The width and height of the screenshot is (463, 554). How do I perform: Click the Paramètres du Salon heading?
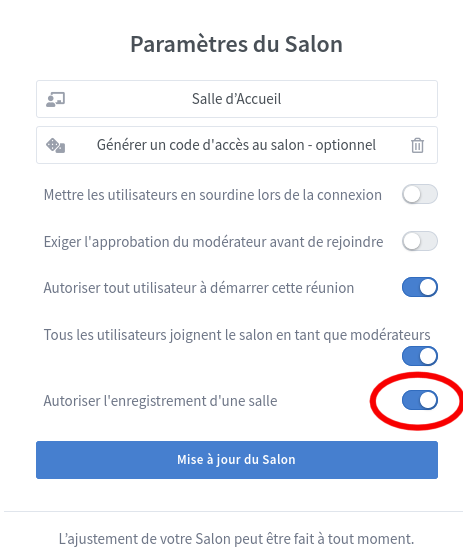pos(236,44)
